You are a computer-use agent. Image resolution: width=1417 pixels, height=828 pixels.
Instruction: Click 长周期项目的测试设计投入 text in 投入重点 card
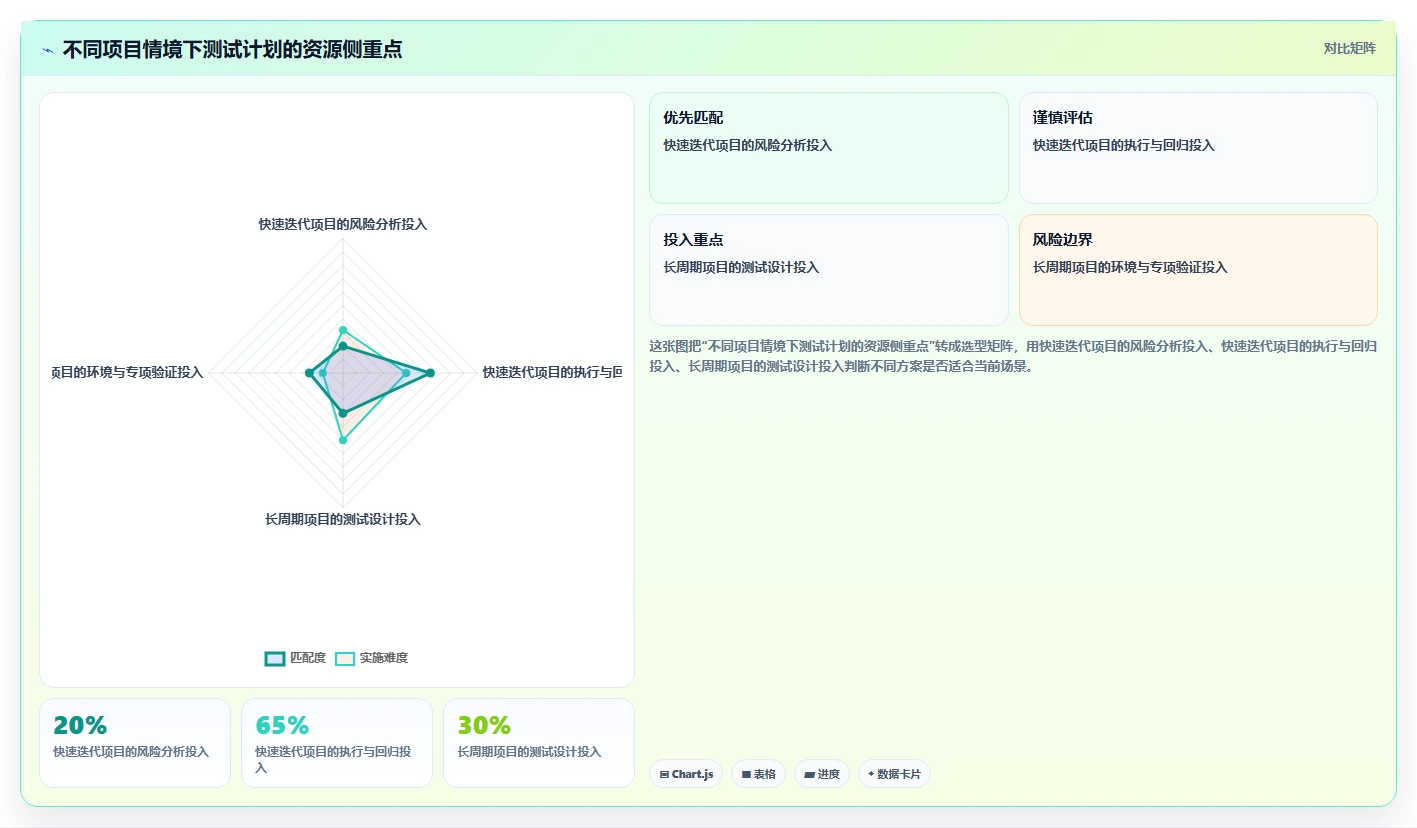pos(741,267)
